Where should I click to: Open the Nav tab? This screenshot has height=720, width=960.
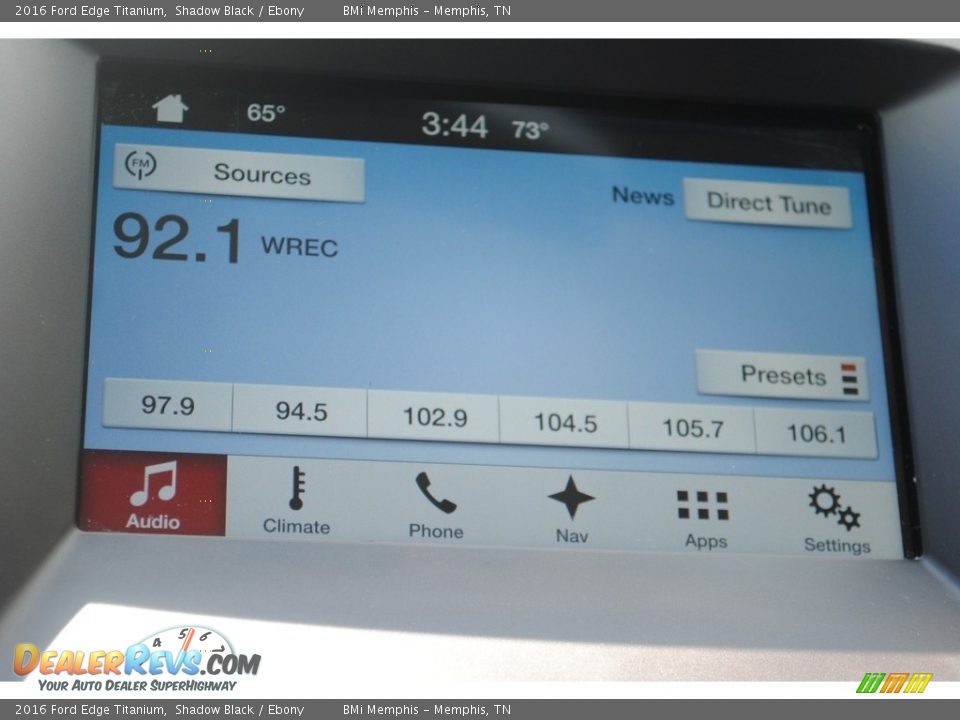tap(572, 509)
